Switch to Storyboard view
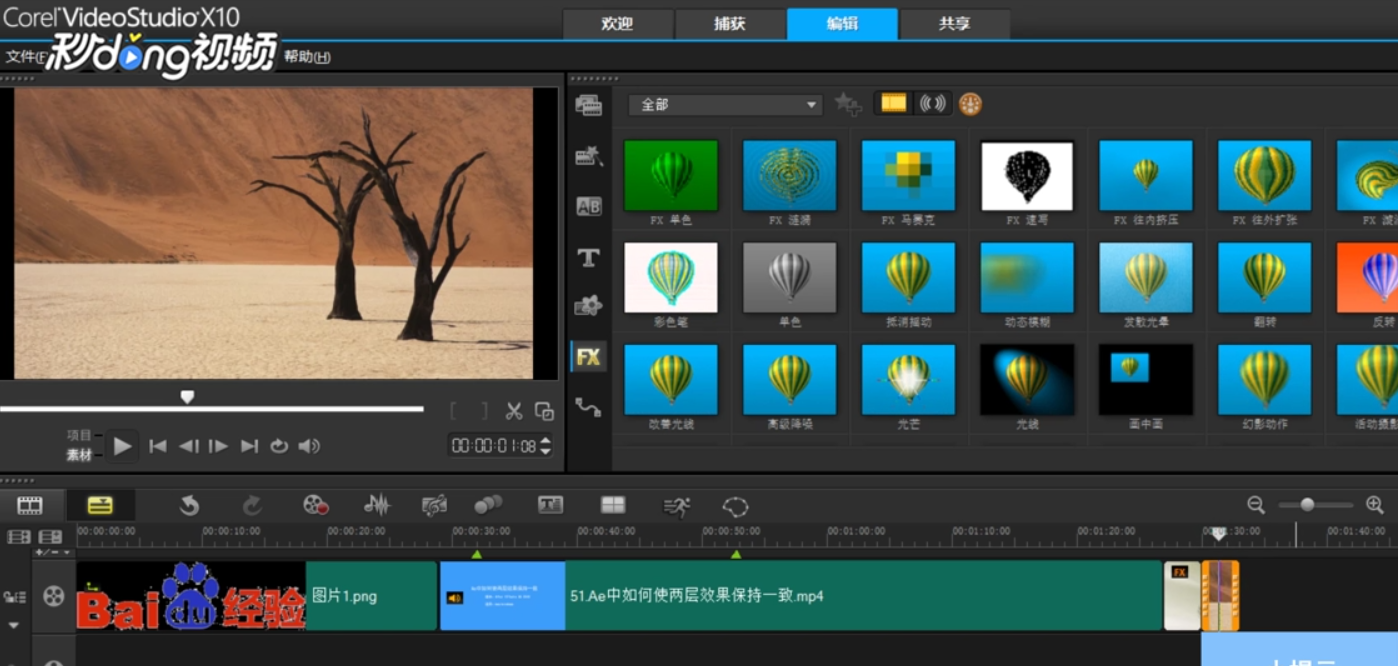The image size is (1398, 666). tap(30, 505)
